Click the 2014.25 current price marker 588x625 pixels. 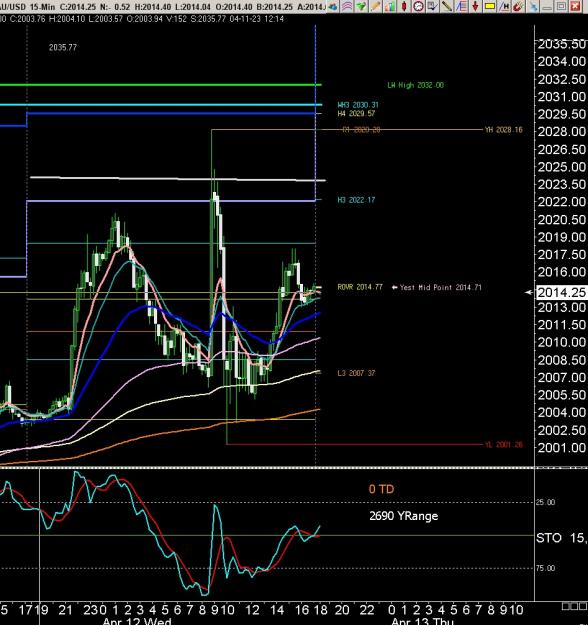point(561,293)
